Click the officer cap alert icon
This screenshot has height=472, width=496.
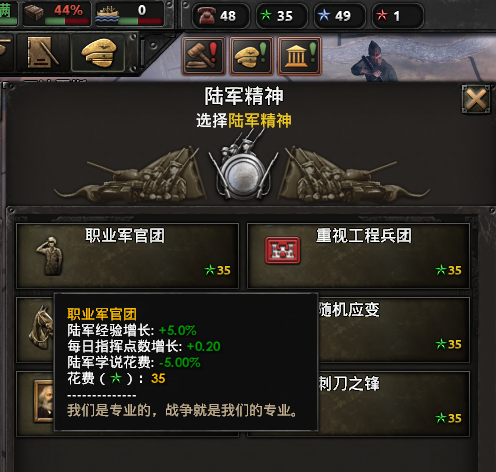tap(251, 56)
